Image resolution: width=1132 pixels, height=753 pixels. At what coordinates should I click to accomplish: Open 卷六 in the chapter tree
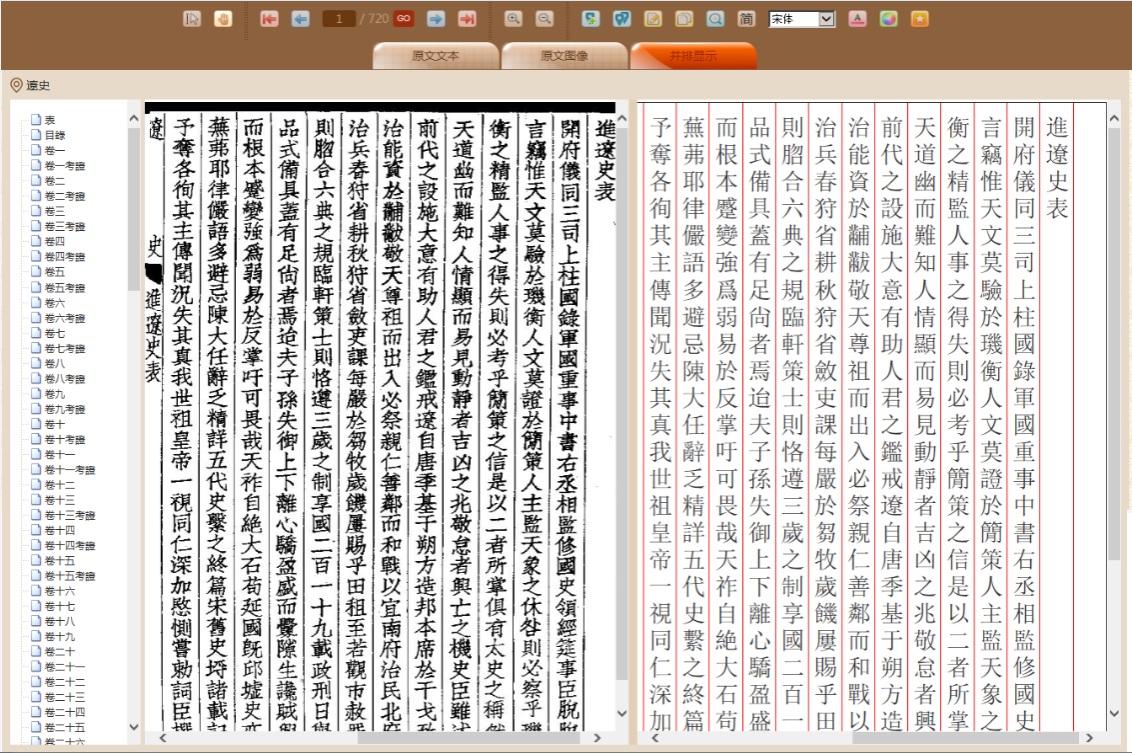tap(55, 302)
